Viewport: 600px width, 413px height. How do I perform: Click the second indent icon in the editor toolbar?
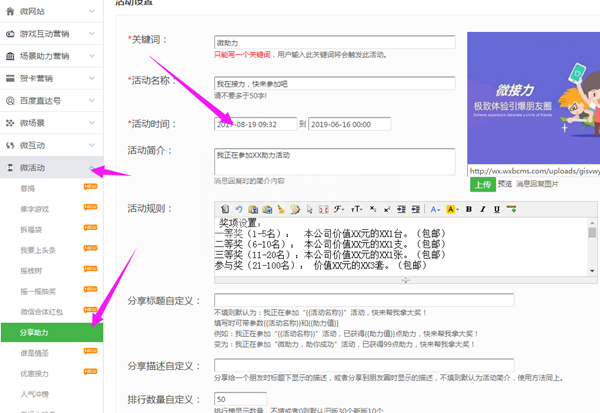click(x=416, y=209)
